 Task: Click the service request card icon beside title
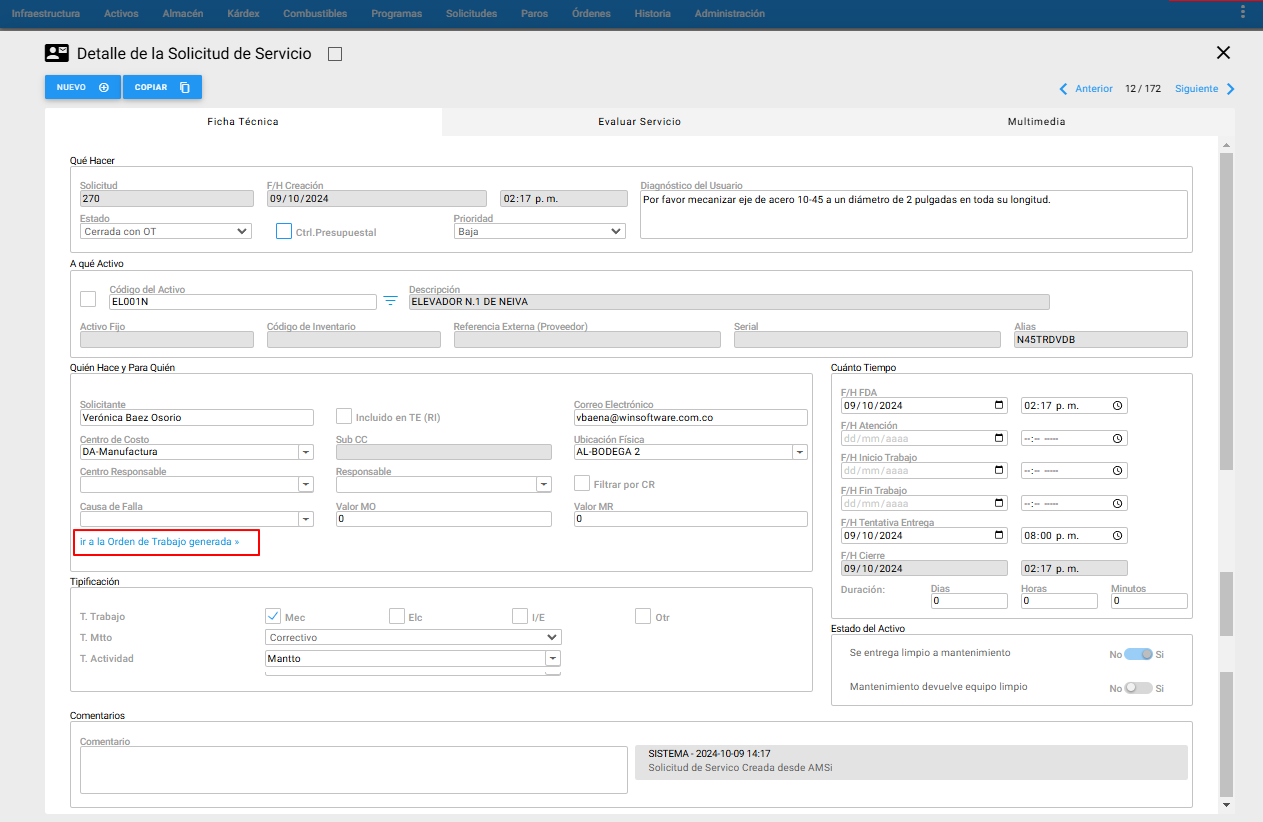pos(57,54)
